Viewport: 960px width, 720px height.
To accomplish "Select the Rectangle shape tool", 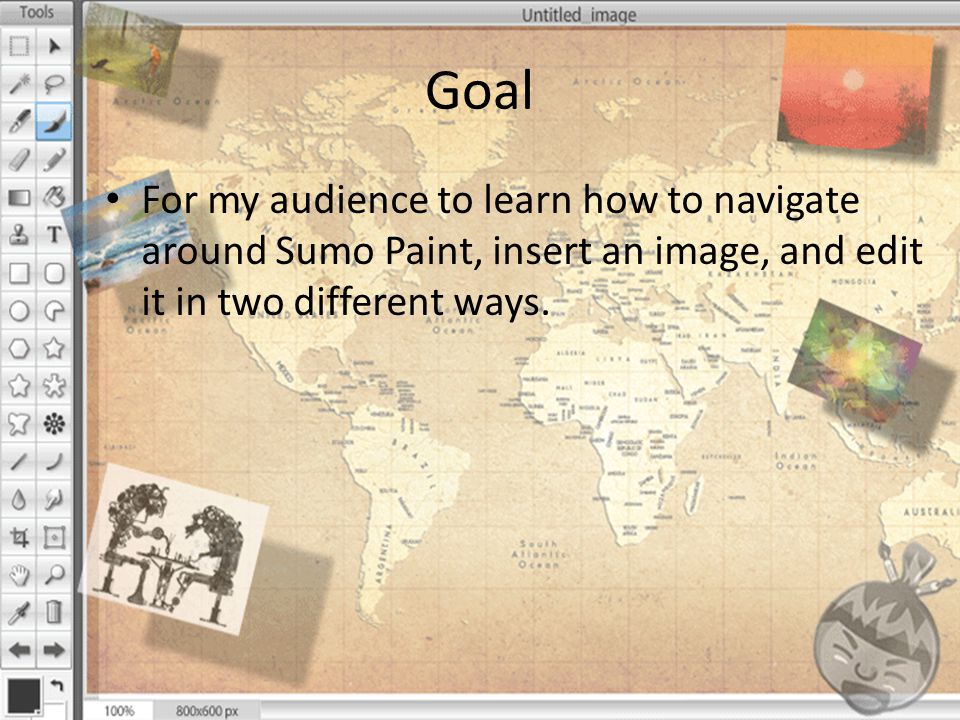I will (x=19, y=272).
